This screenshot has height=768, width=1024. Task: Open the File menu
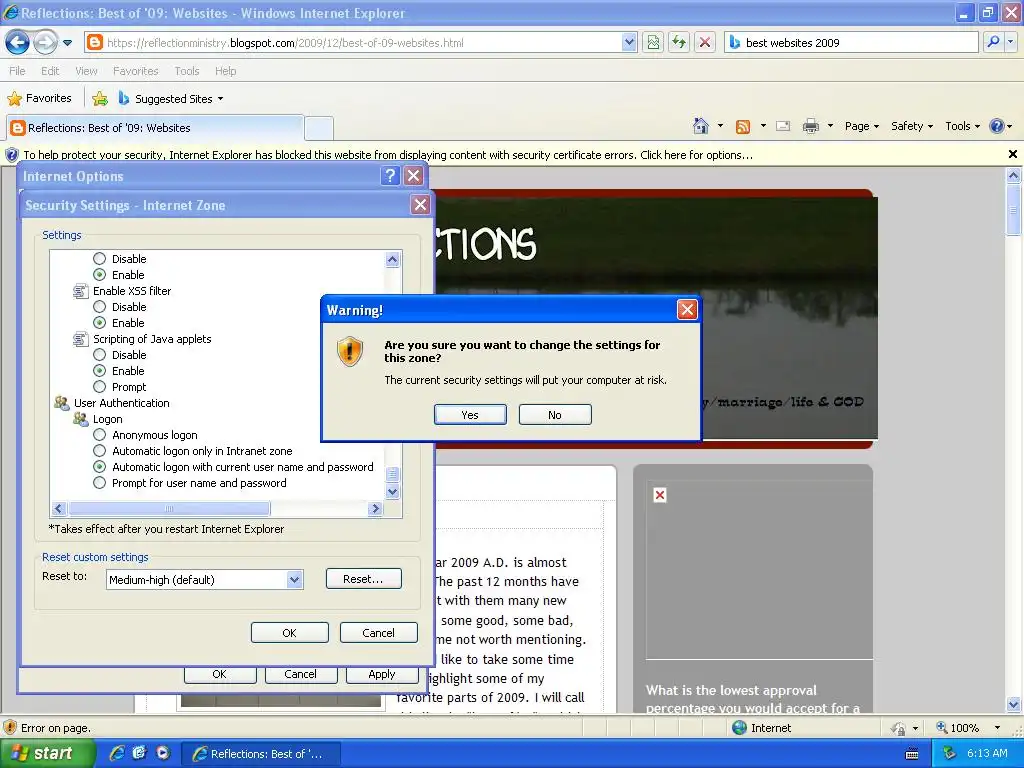pos(18,71)
